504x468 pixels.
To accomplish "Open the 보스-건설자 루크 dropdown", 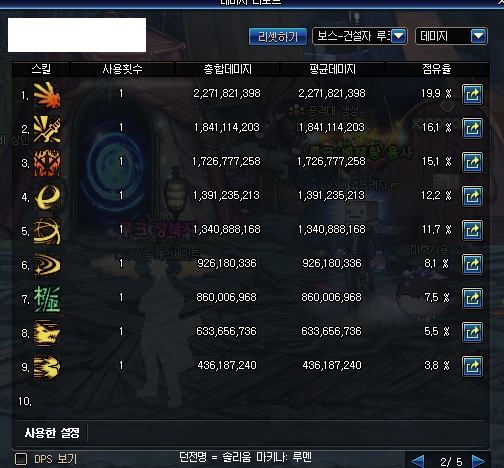I will pos(360,36).
